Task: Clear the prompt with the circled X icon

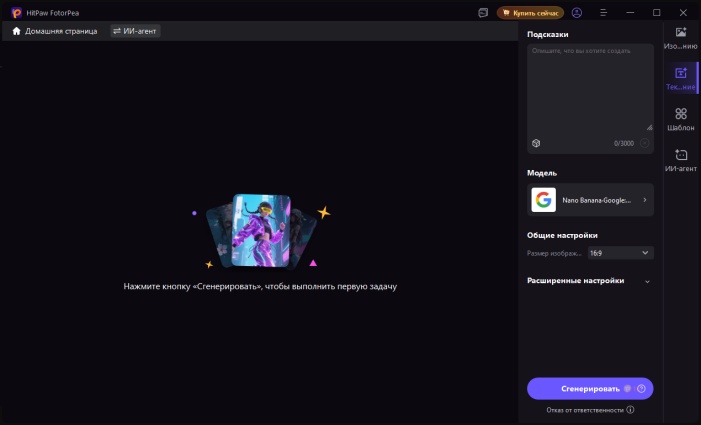Action: 645,143
